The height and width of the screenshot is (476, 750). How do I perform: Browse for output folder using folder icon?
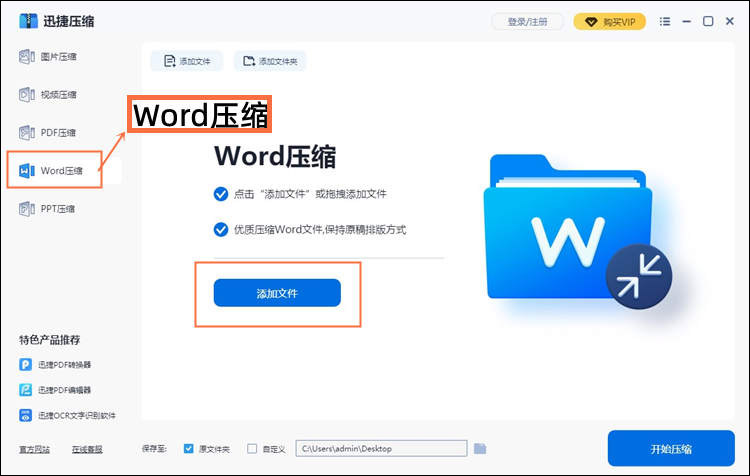click(480, 449)
